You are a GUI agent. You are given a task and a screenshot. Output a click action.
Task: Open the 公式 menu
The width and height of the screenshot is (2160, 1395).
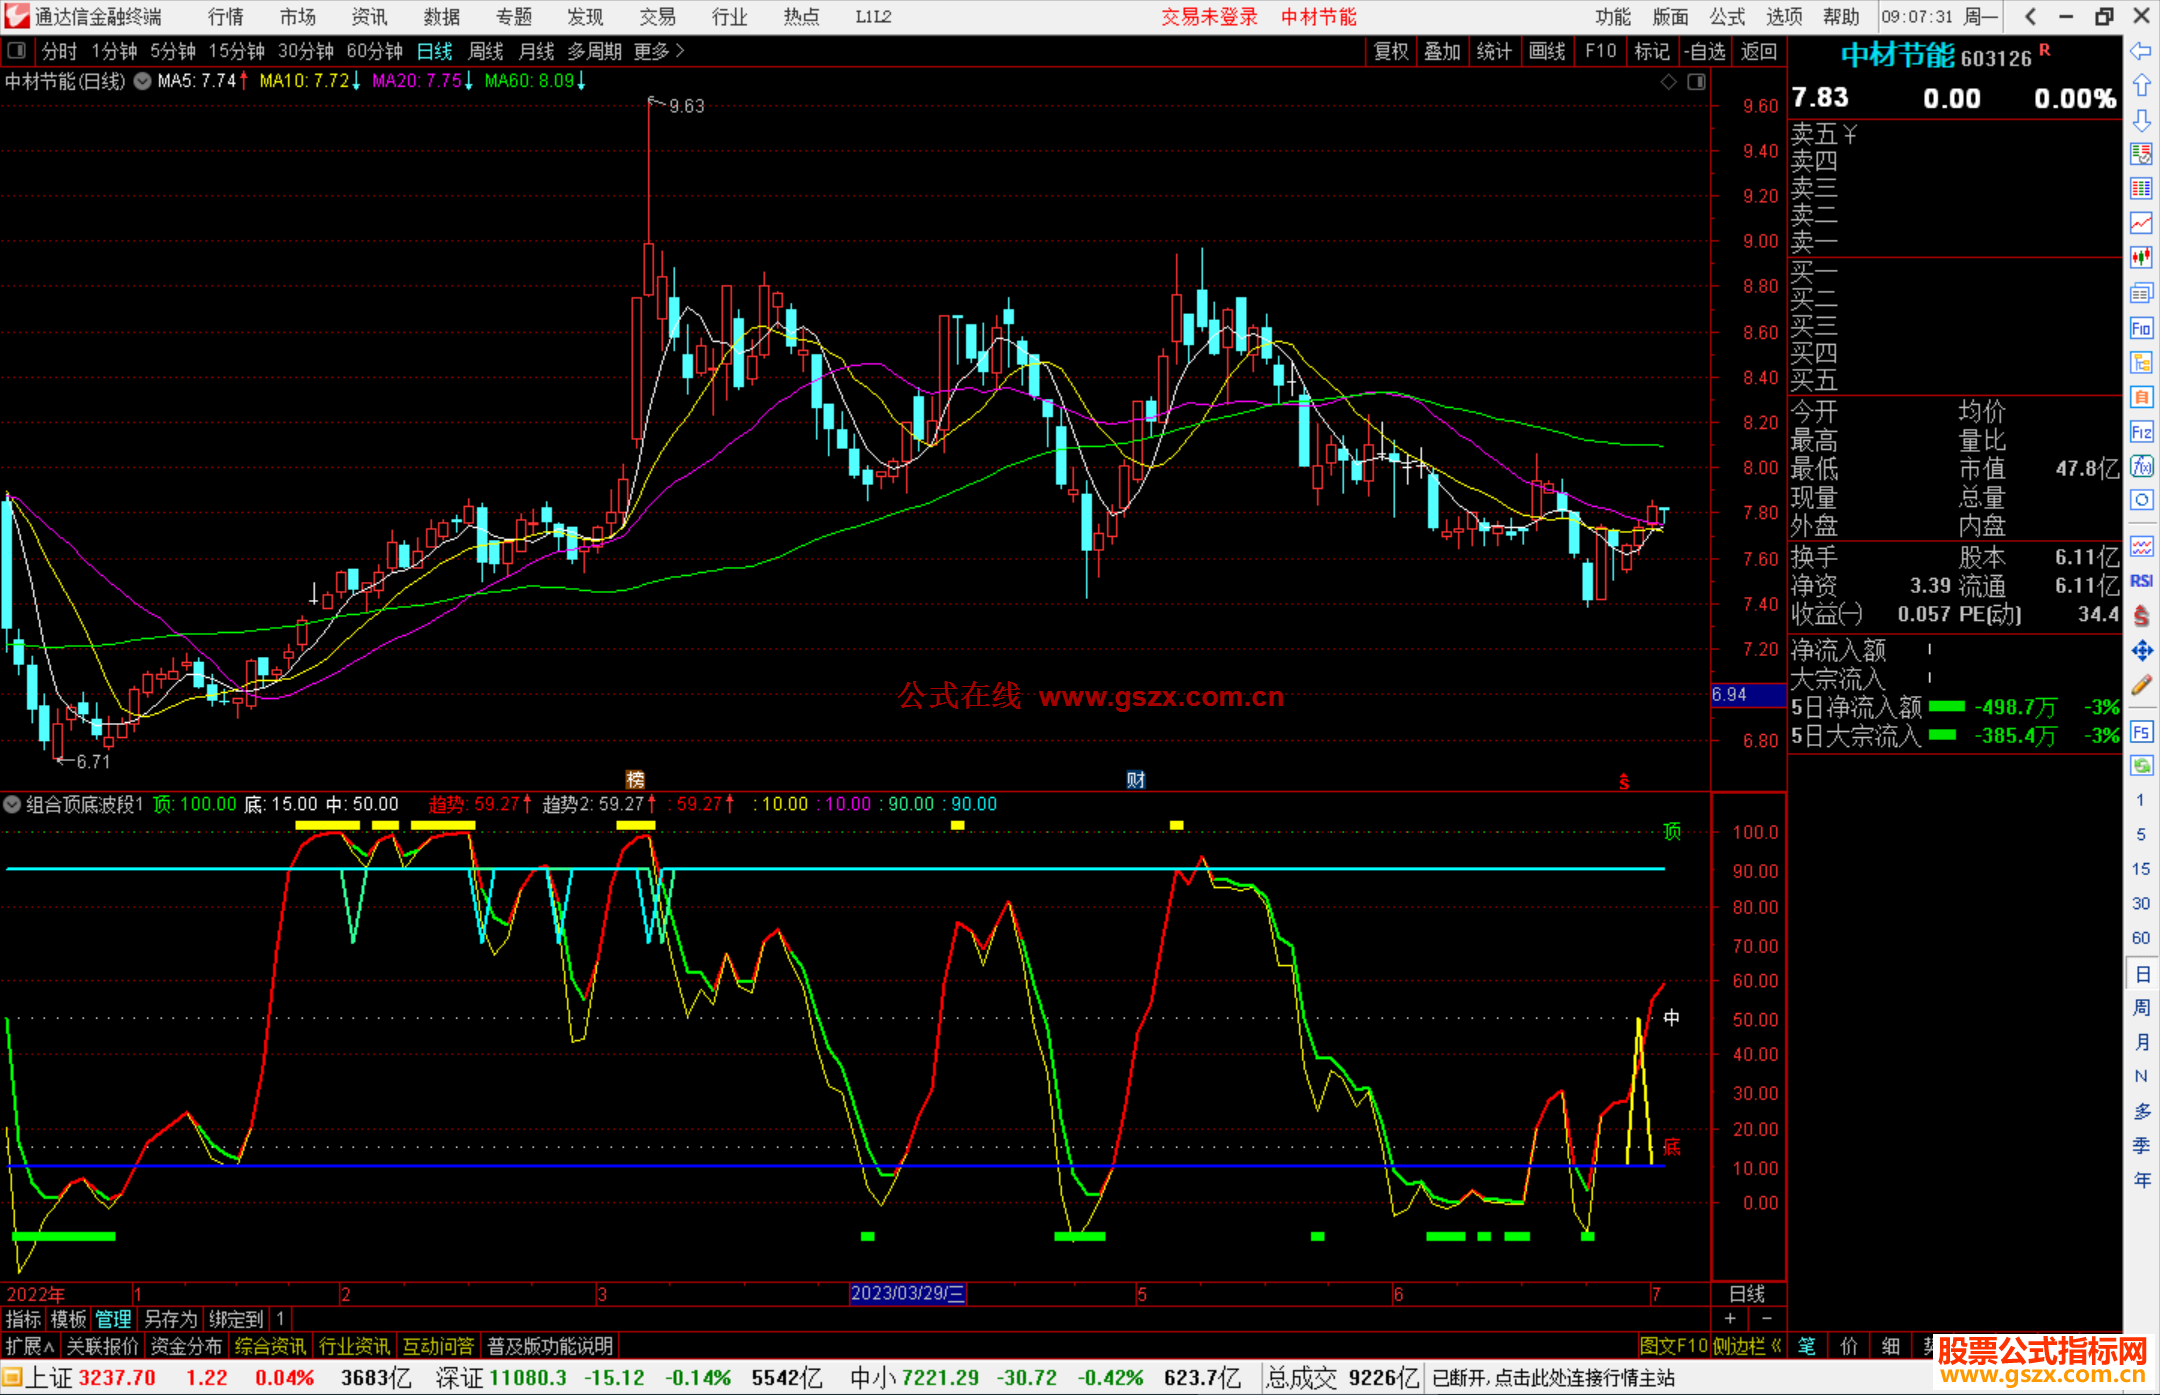(1727, 16)
